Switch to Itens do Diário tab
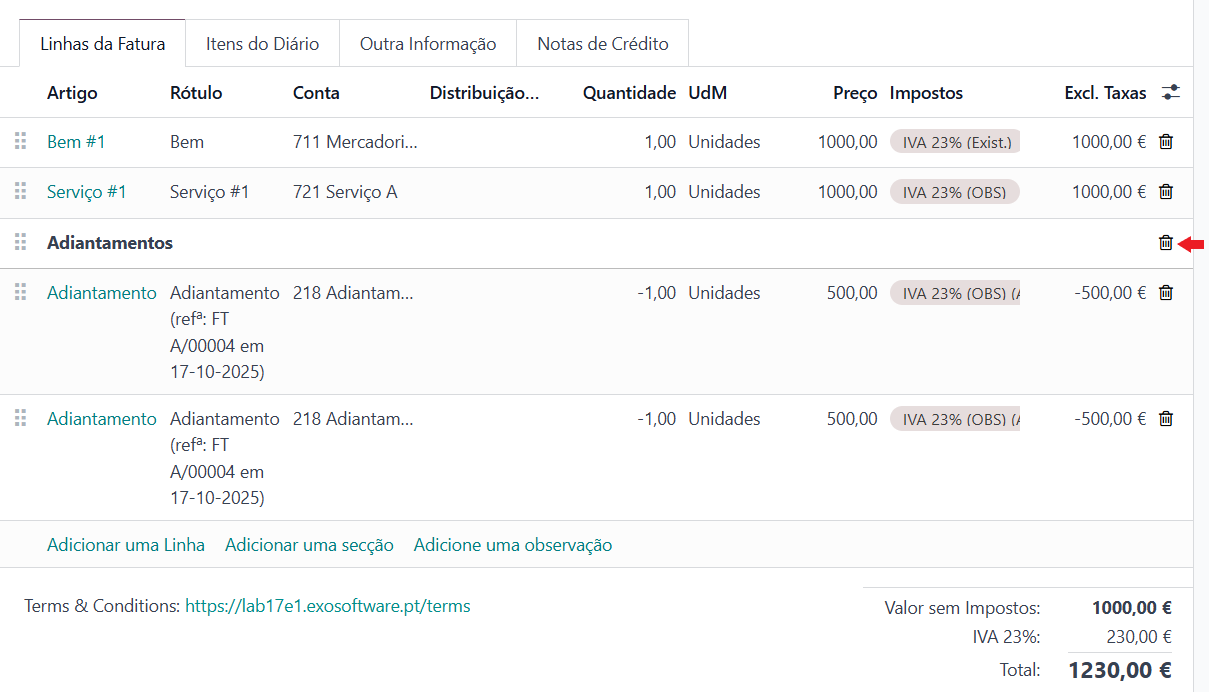This screenshot has height=692, width=1209. pyautogui.click(x=262, y=44)
